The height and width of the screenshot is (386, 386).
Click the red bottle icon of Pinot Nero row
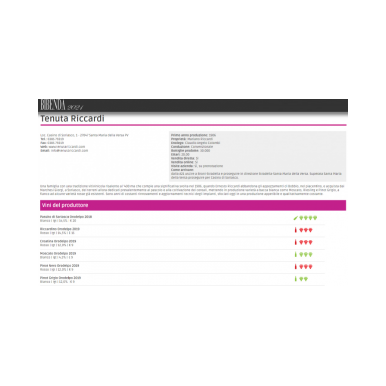[295, 267]
